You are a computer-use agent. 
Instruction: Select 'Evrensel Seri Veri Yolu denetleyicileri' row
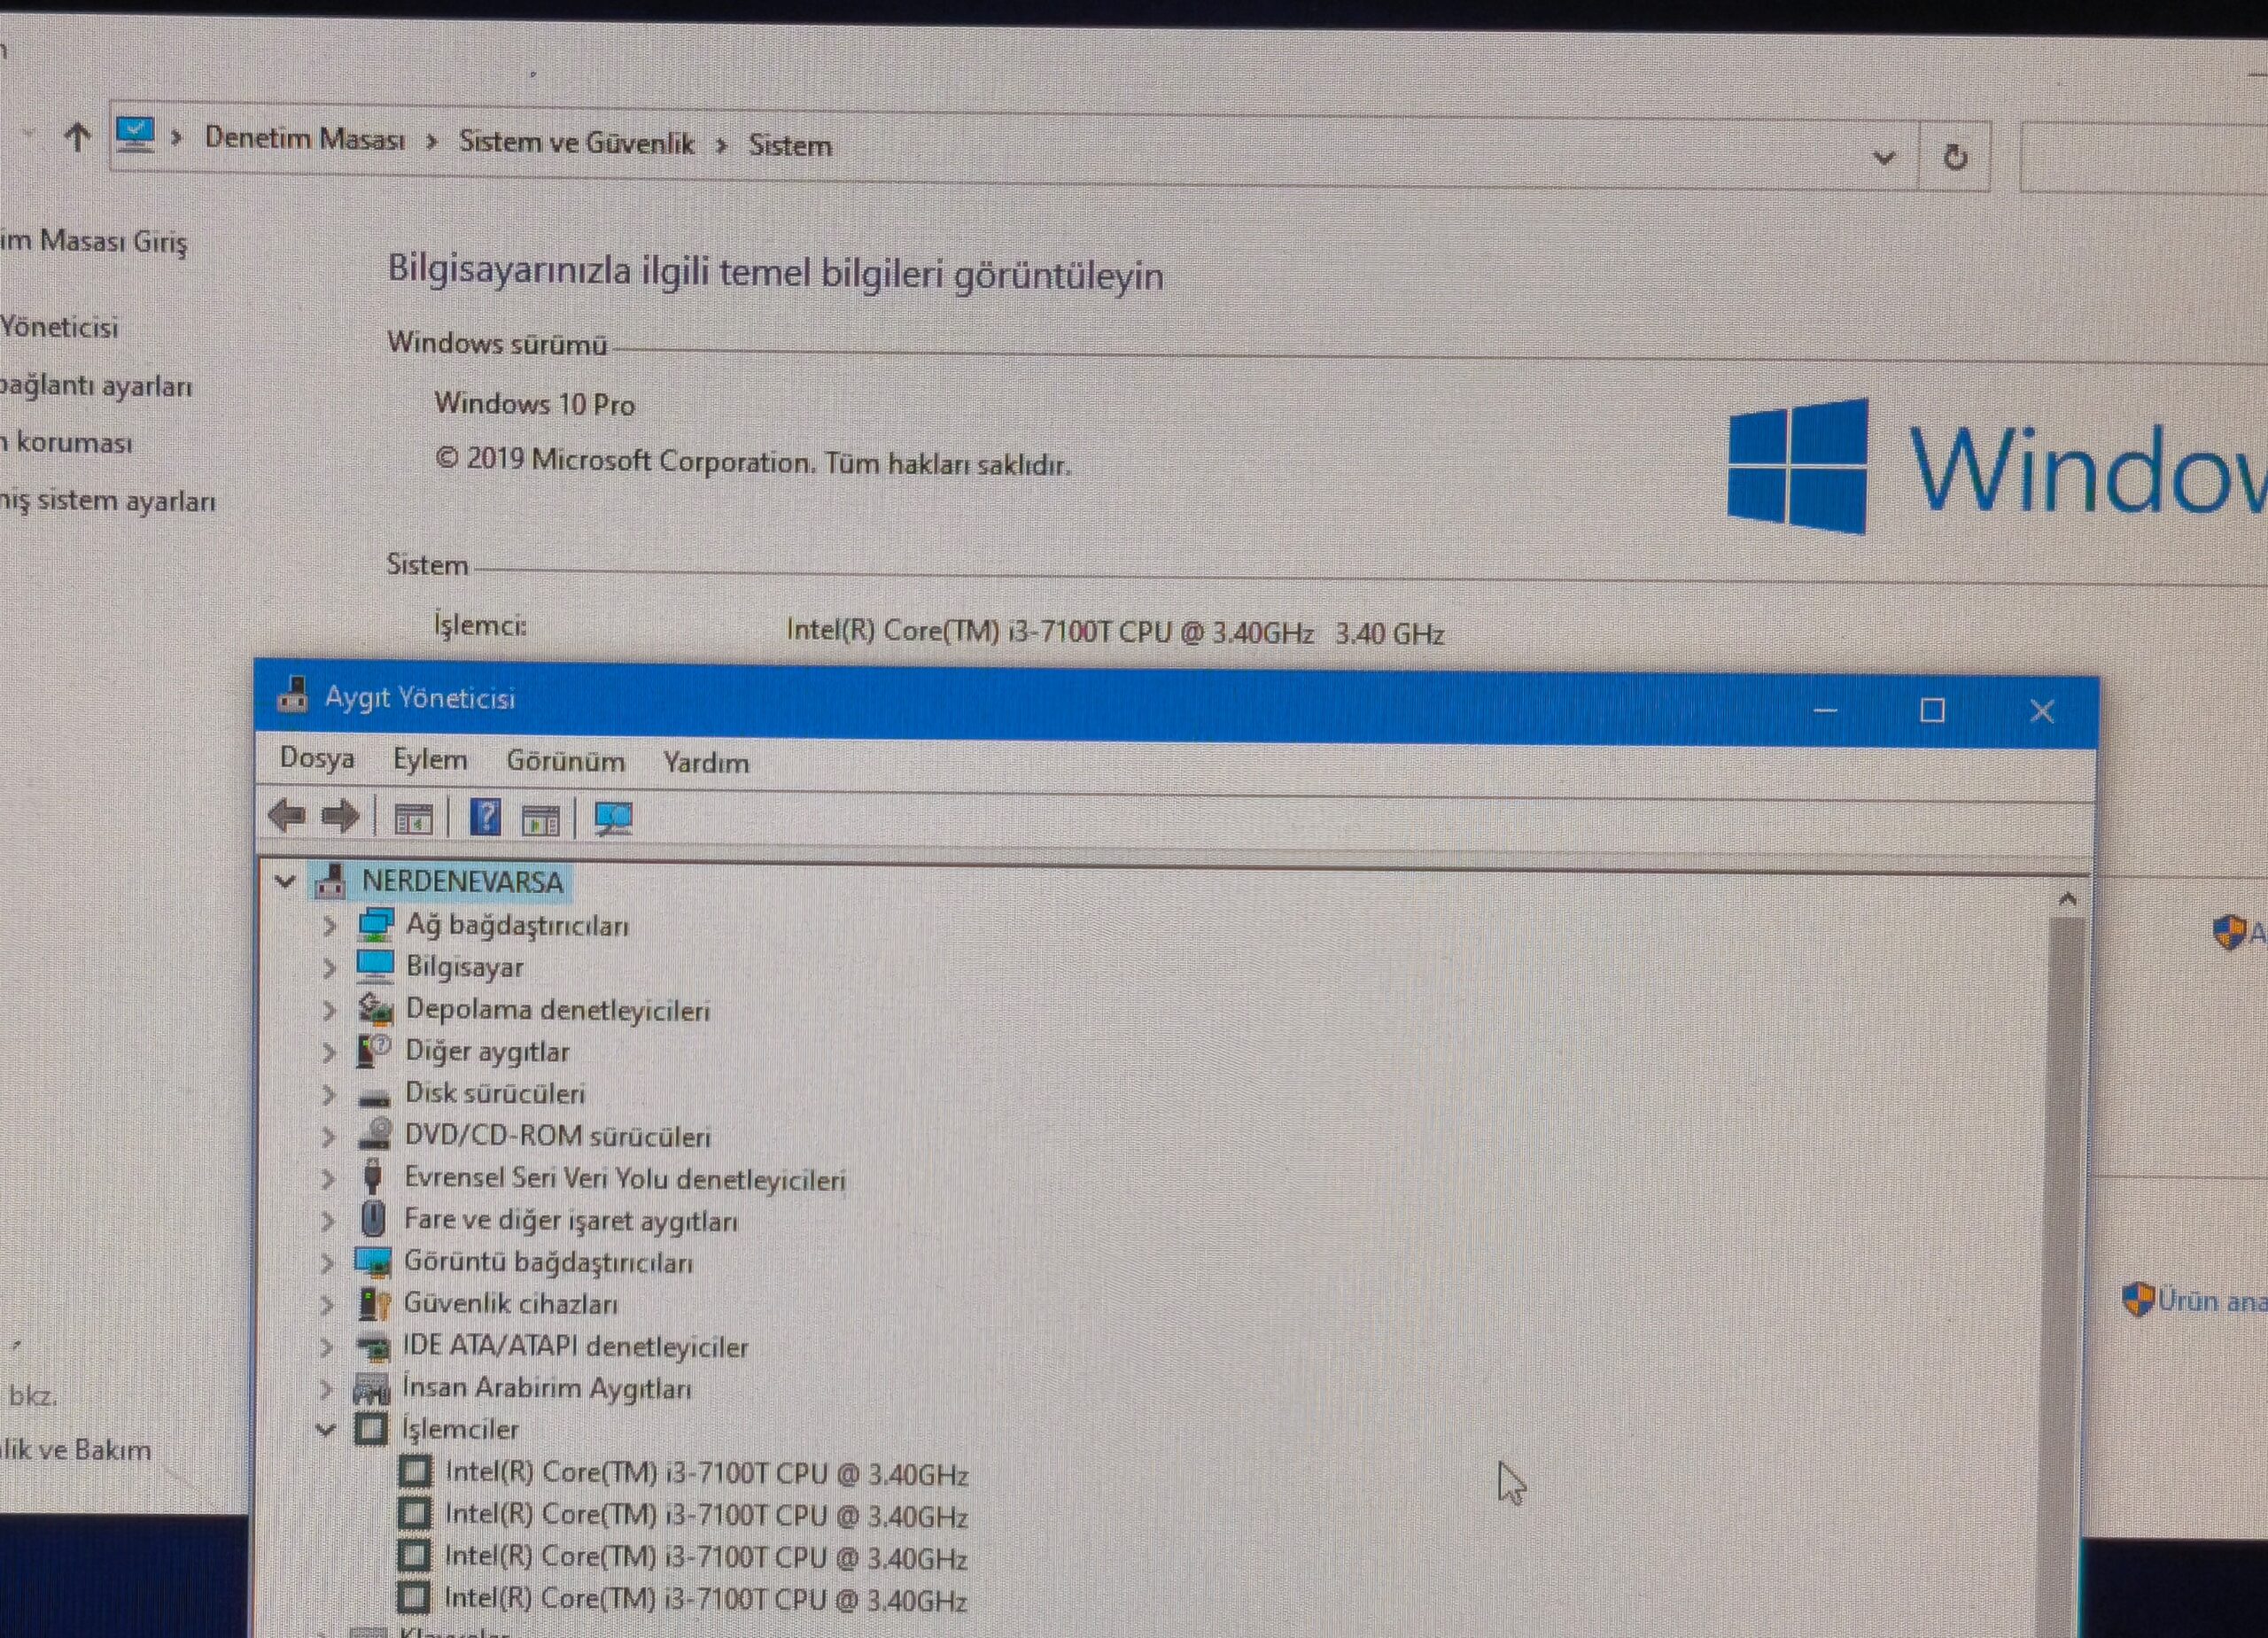(x=625, y=1179)
